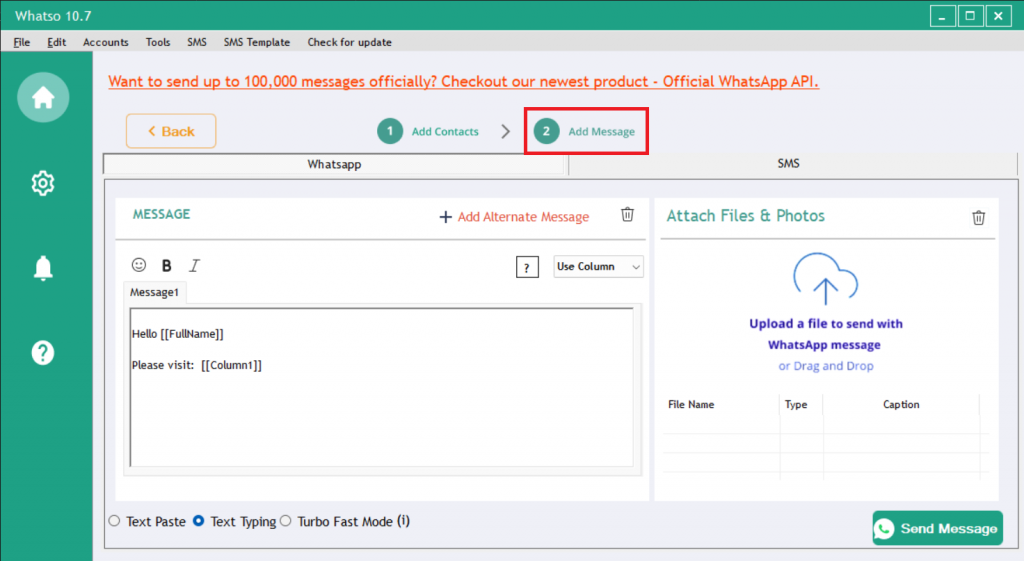
Task: Open the help question mark in sidebar
Action: click(43, 353)
